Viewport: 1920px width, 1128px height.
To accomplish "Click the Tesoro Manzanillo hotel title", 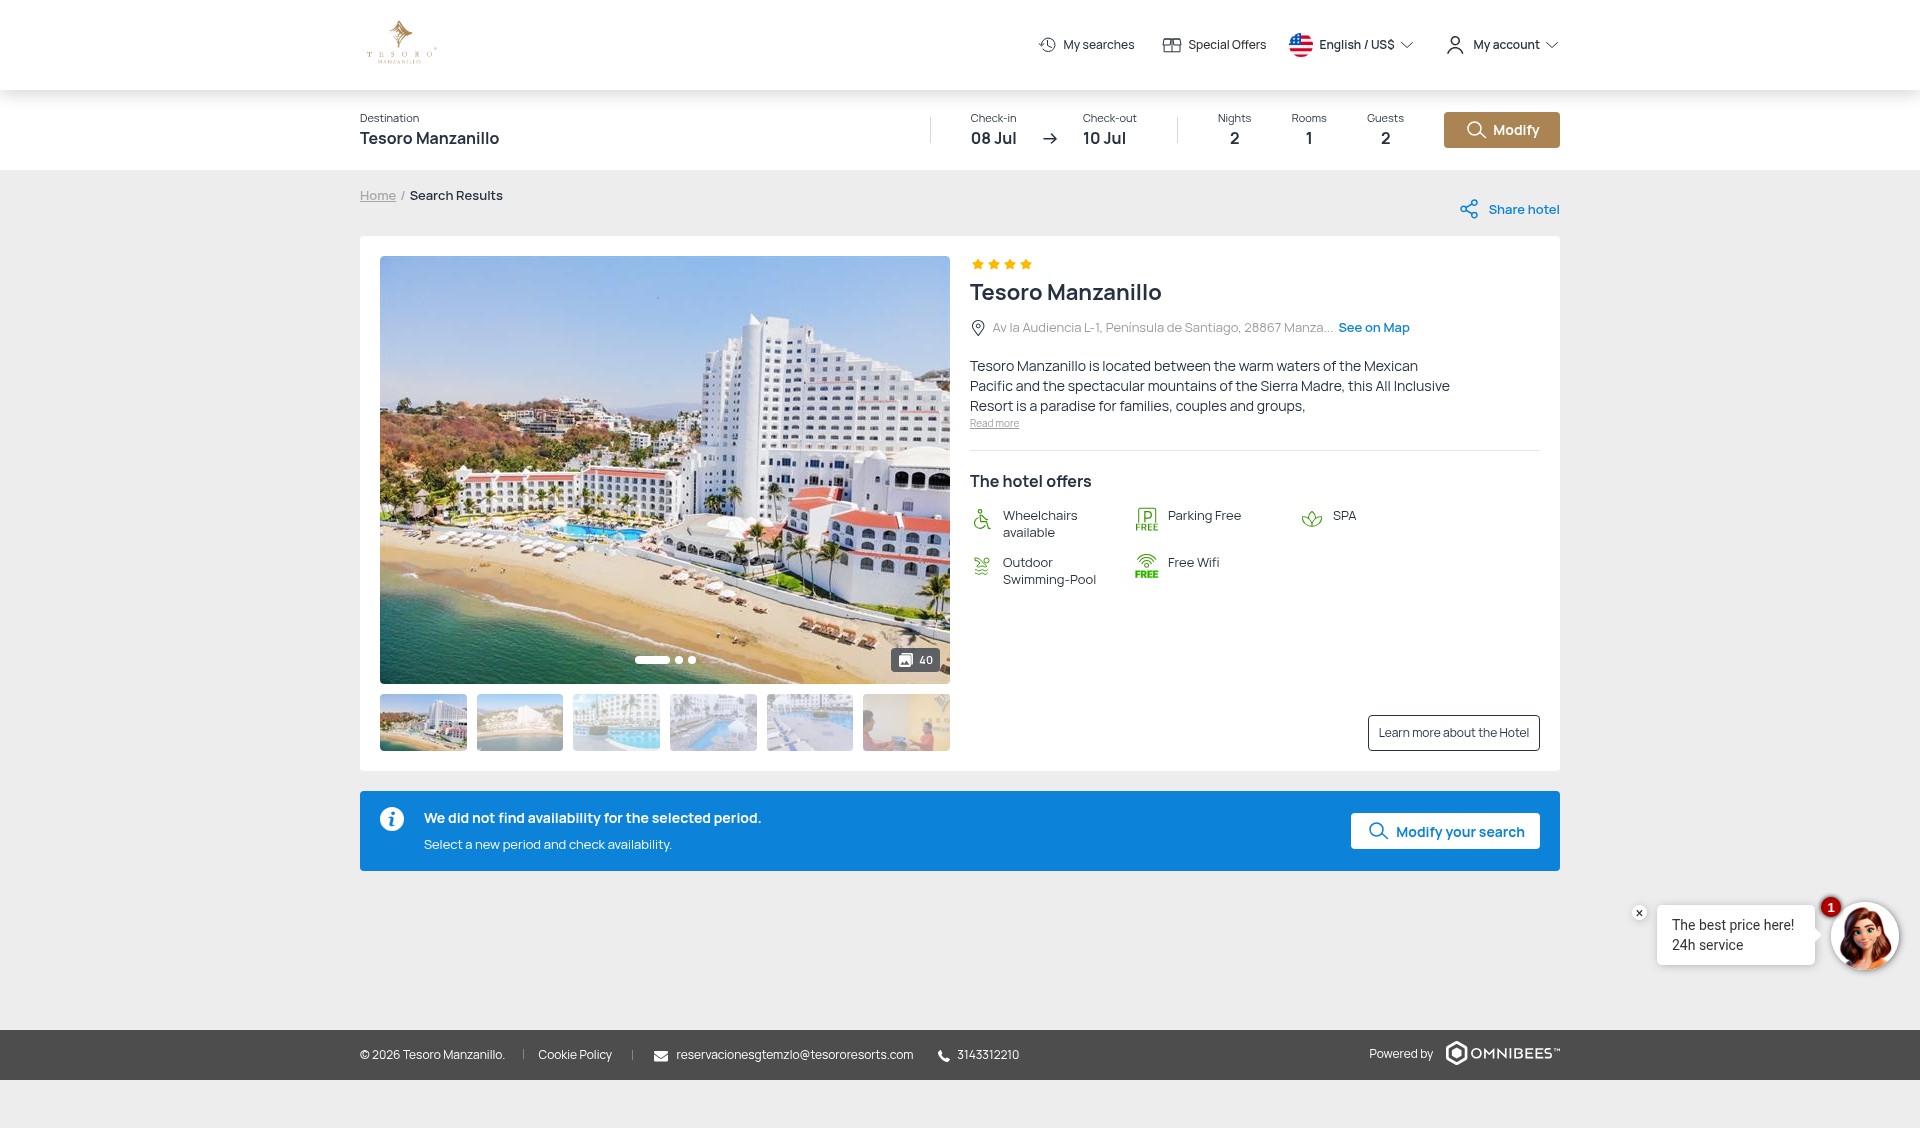I will tap(1066, 293).
